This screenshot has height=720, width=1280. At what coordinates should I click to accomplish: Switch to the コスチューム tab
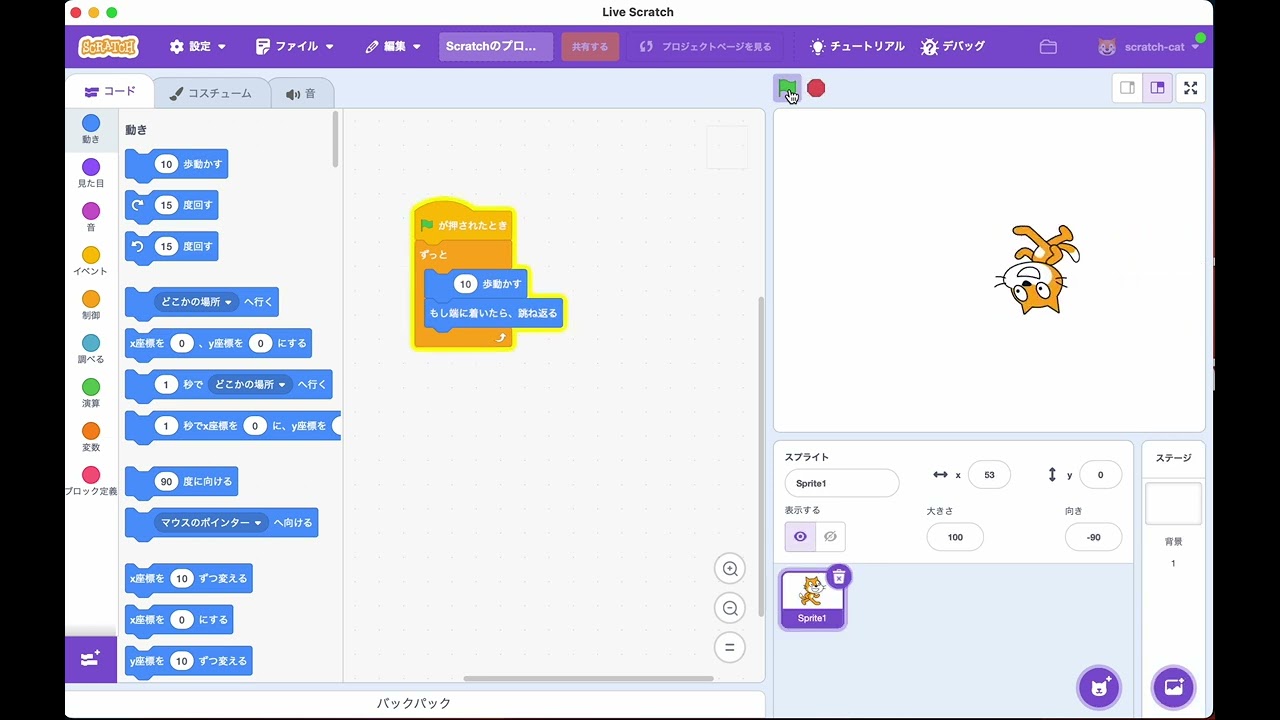point(211,93)
